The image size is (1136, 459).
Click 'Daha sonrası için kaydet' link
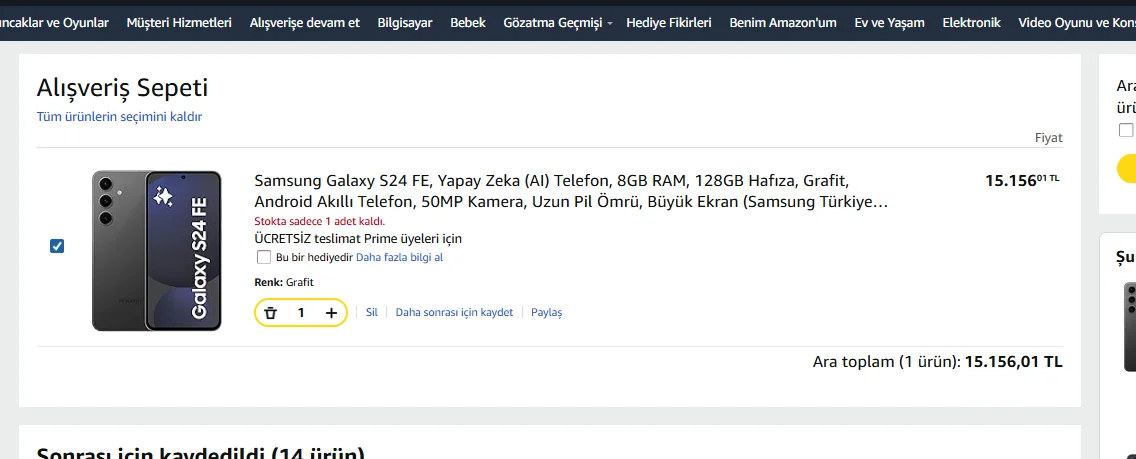point(454,313)
